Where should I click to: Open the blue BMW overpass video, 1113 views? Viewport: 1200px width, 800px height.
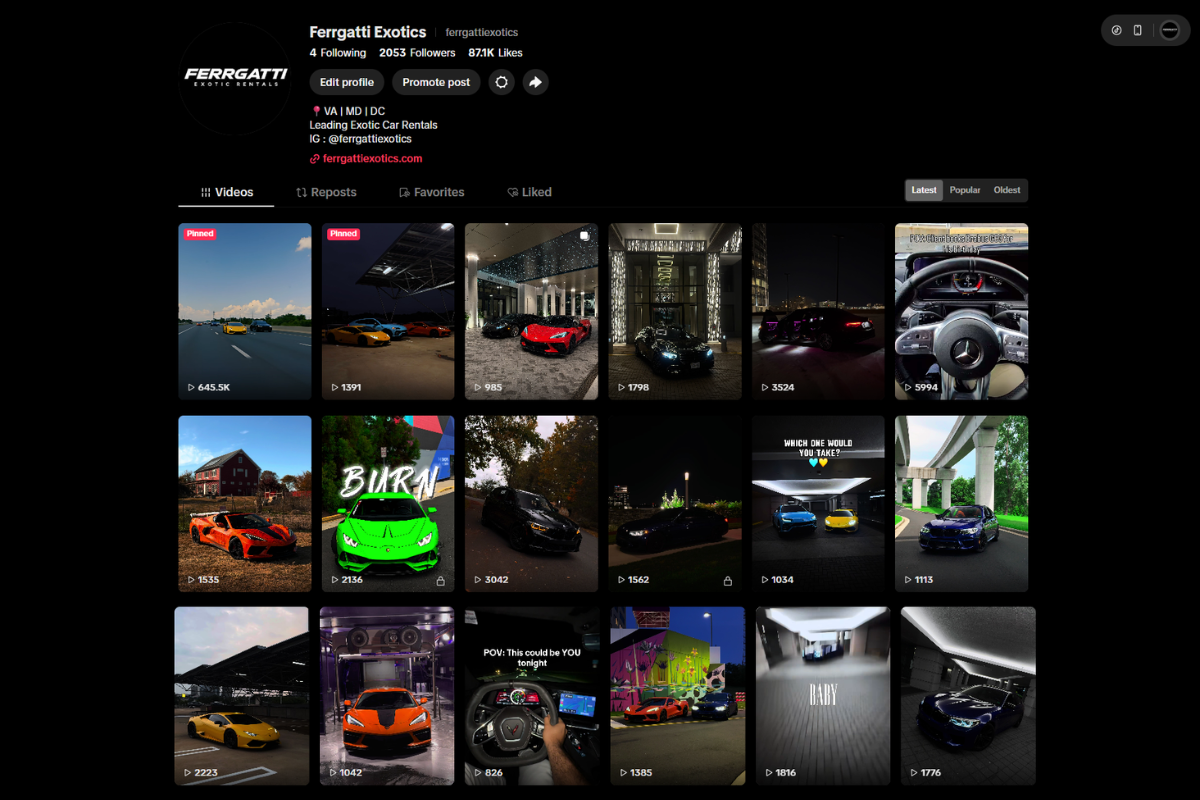[x=961, y=504]
